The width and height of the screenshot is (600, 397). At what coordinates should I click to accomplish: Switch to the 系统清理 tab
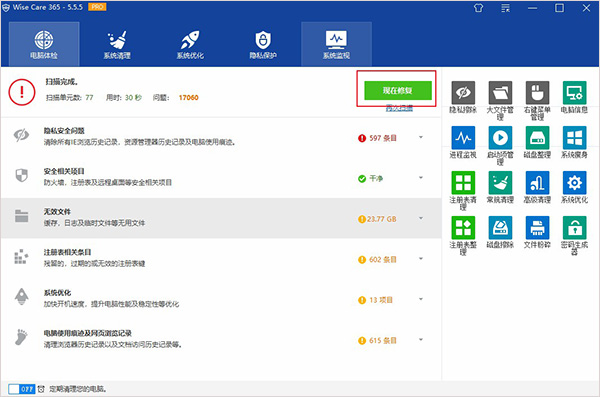pyautogui.click(x=117, y=44)
